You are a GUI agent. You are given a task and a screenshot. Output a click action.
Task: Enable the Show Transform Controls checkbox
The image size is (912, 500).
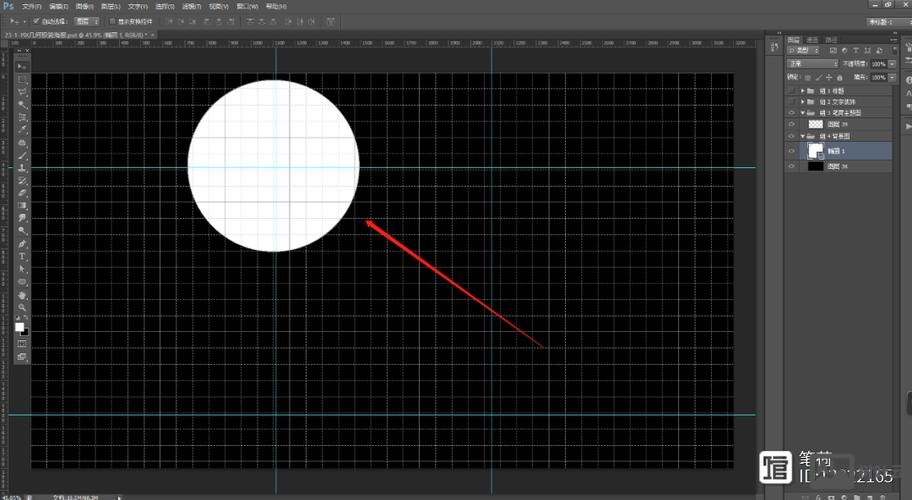[x=110, y=20]
